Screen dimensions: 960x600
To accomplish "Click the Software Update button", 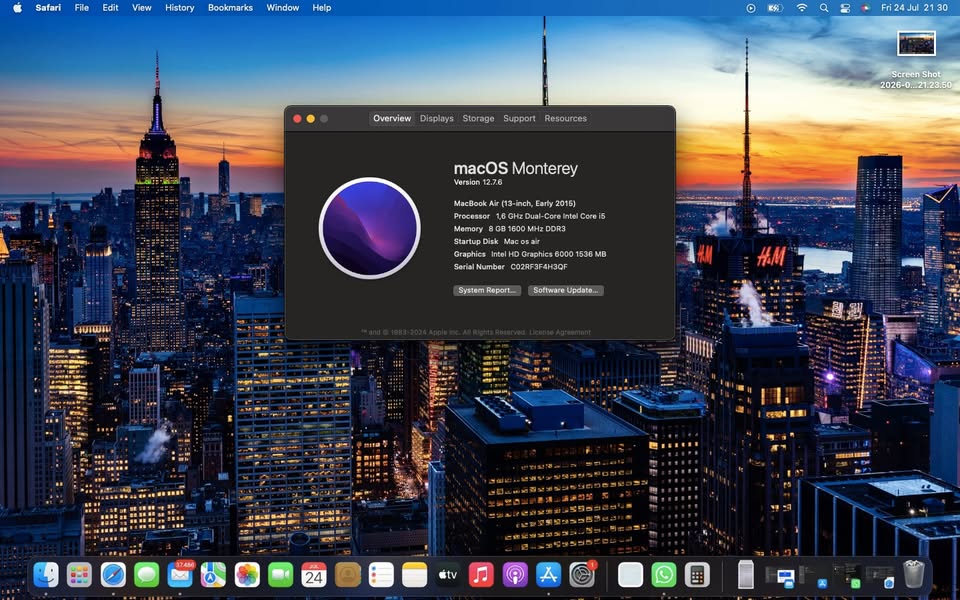I will pos(566,290).
